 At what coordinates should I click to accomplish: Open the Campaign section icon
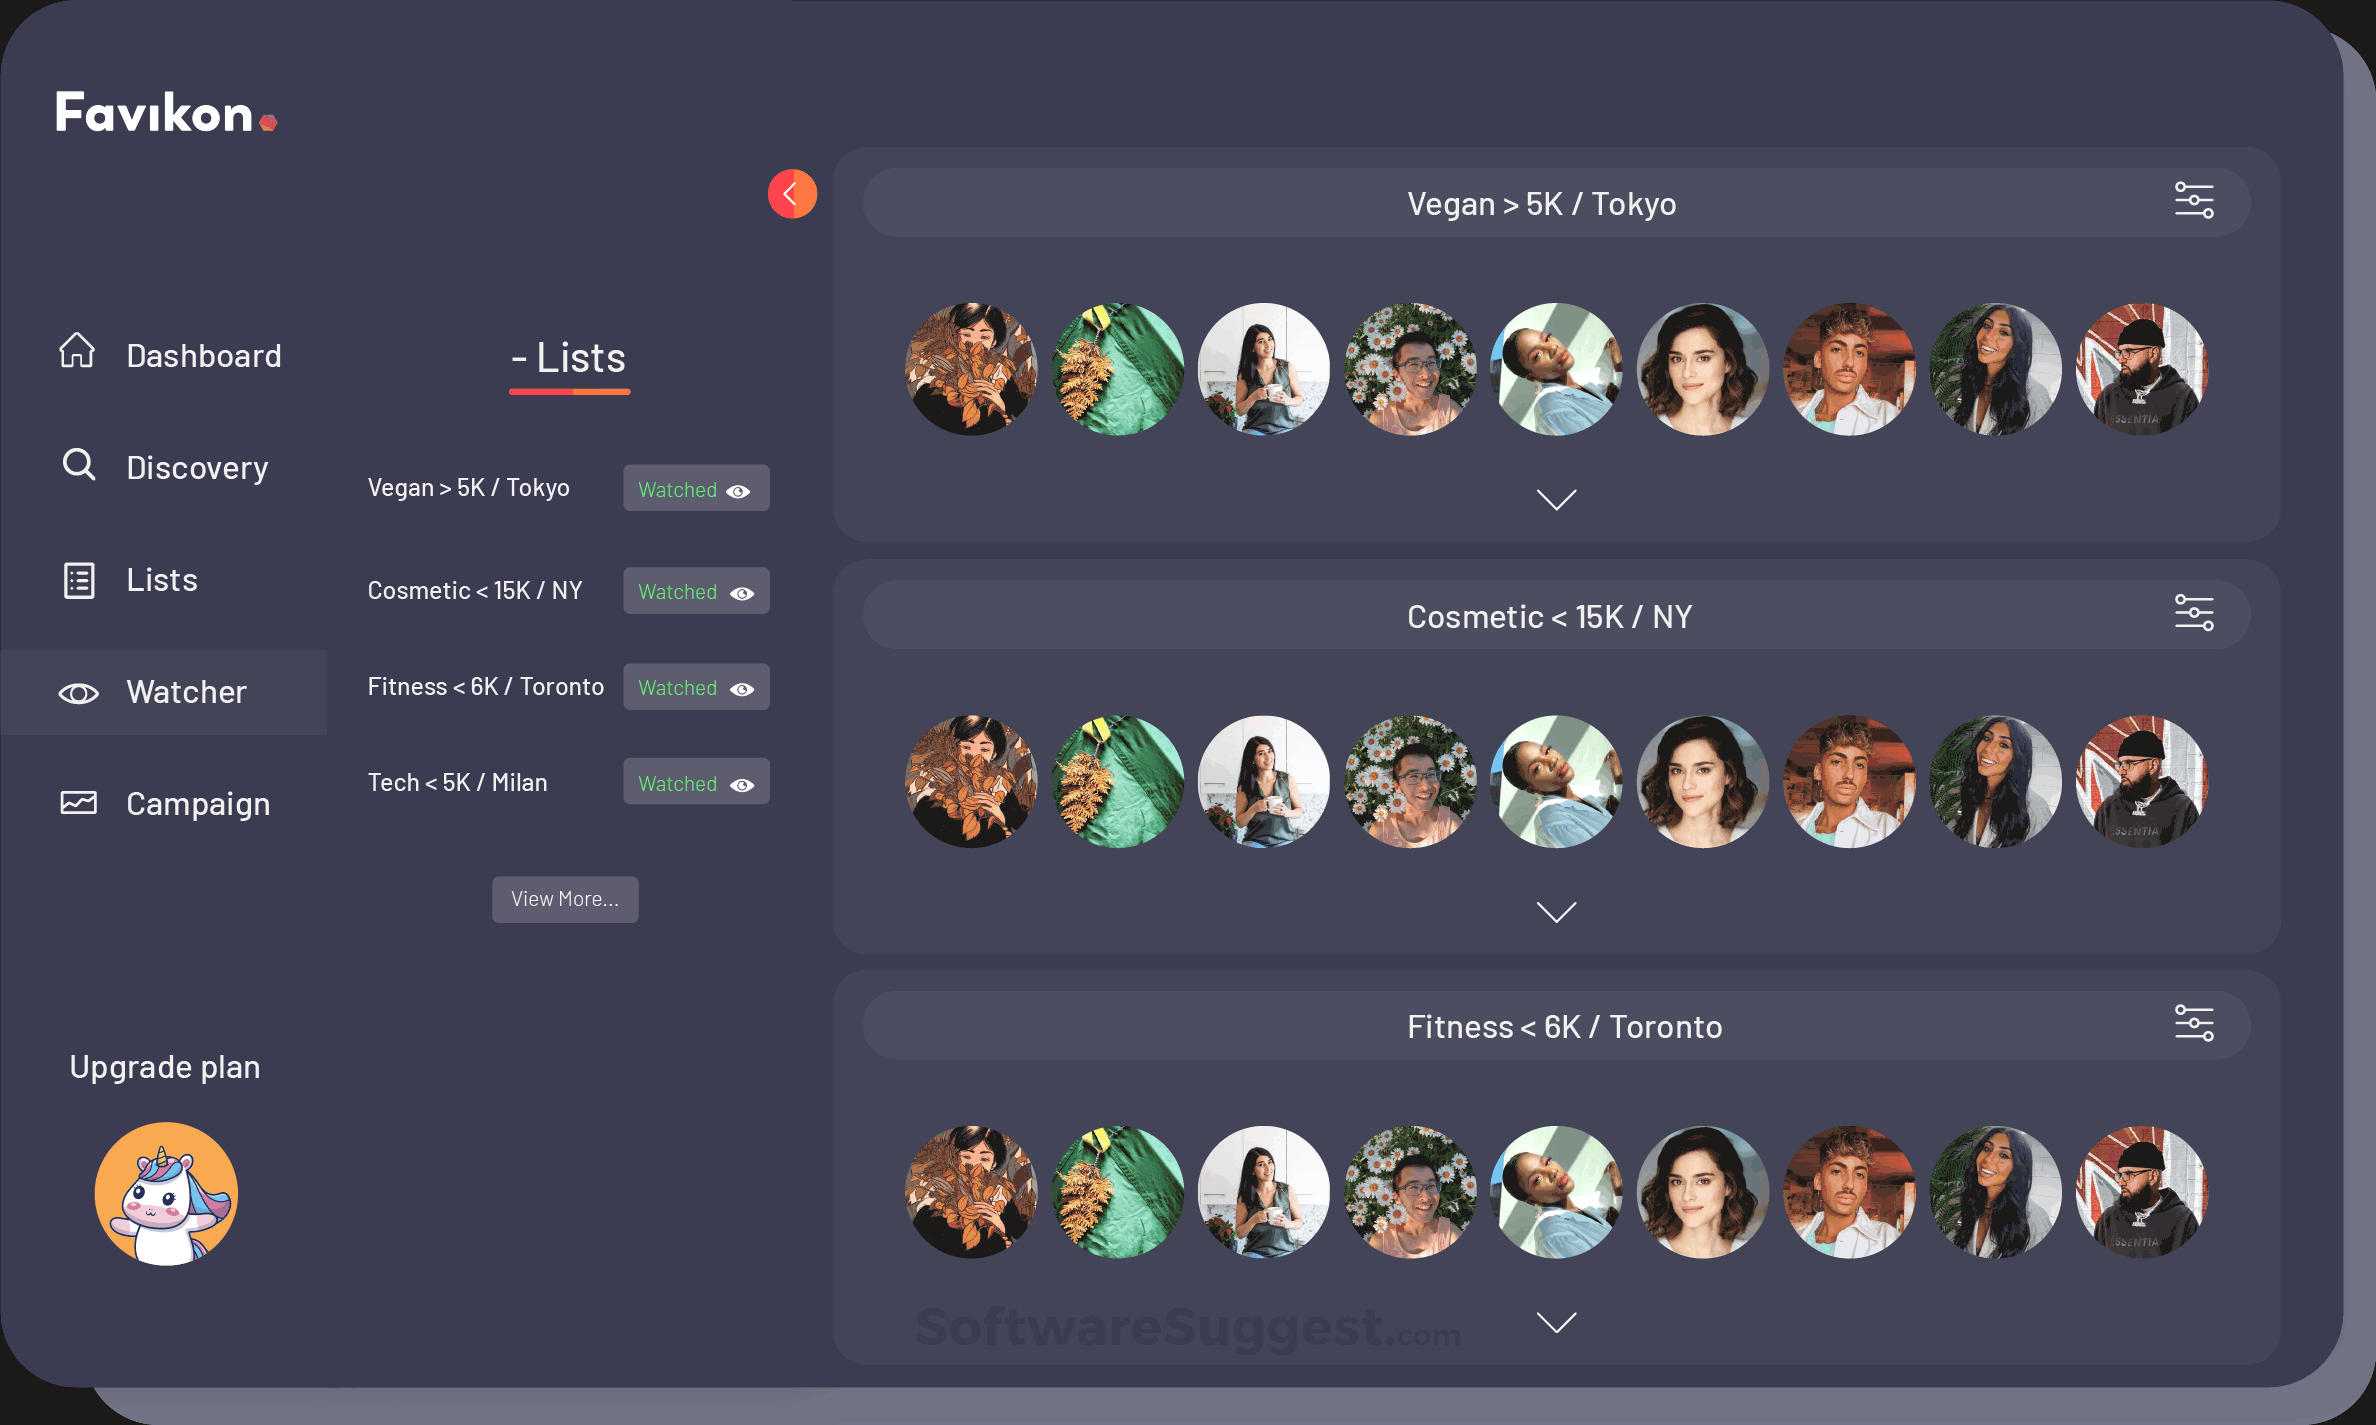pyautogui.click(x=78, y=801)
